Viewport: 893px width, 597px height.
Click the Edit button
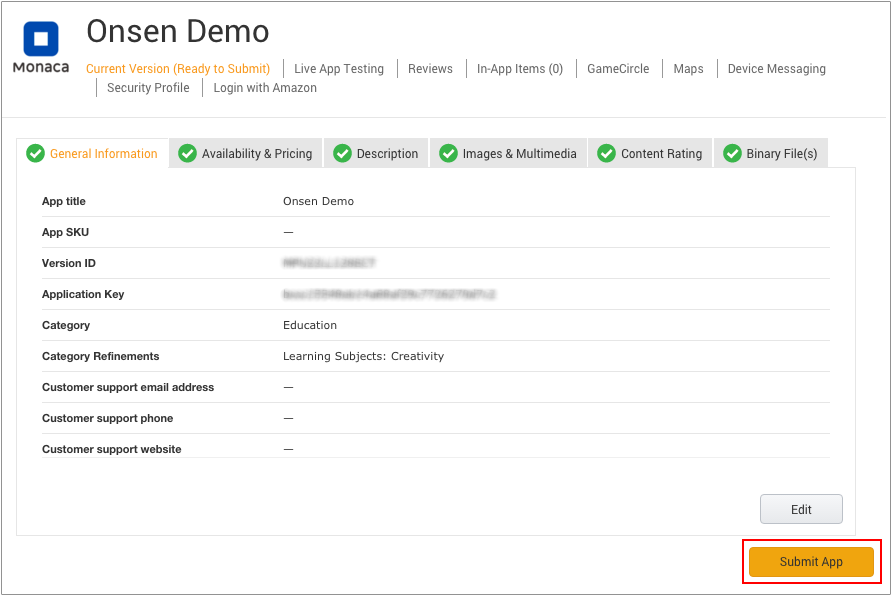click(801, 509)
